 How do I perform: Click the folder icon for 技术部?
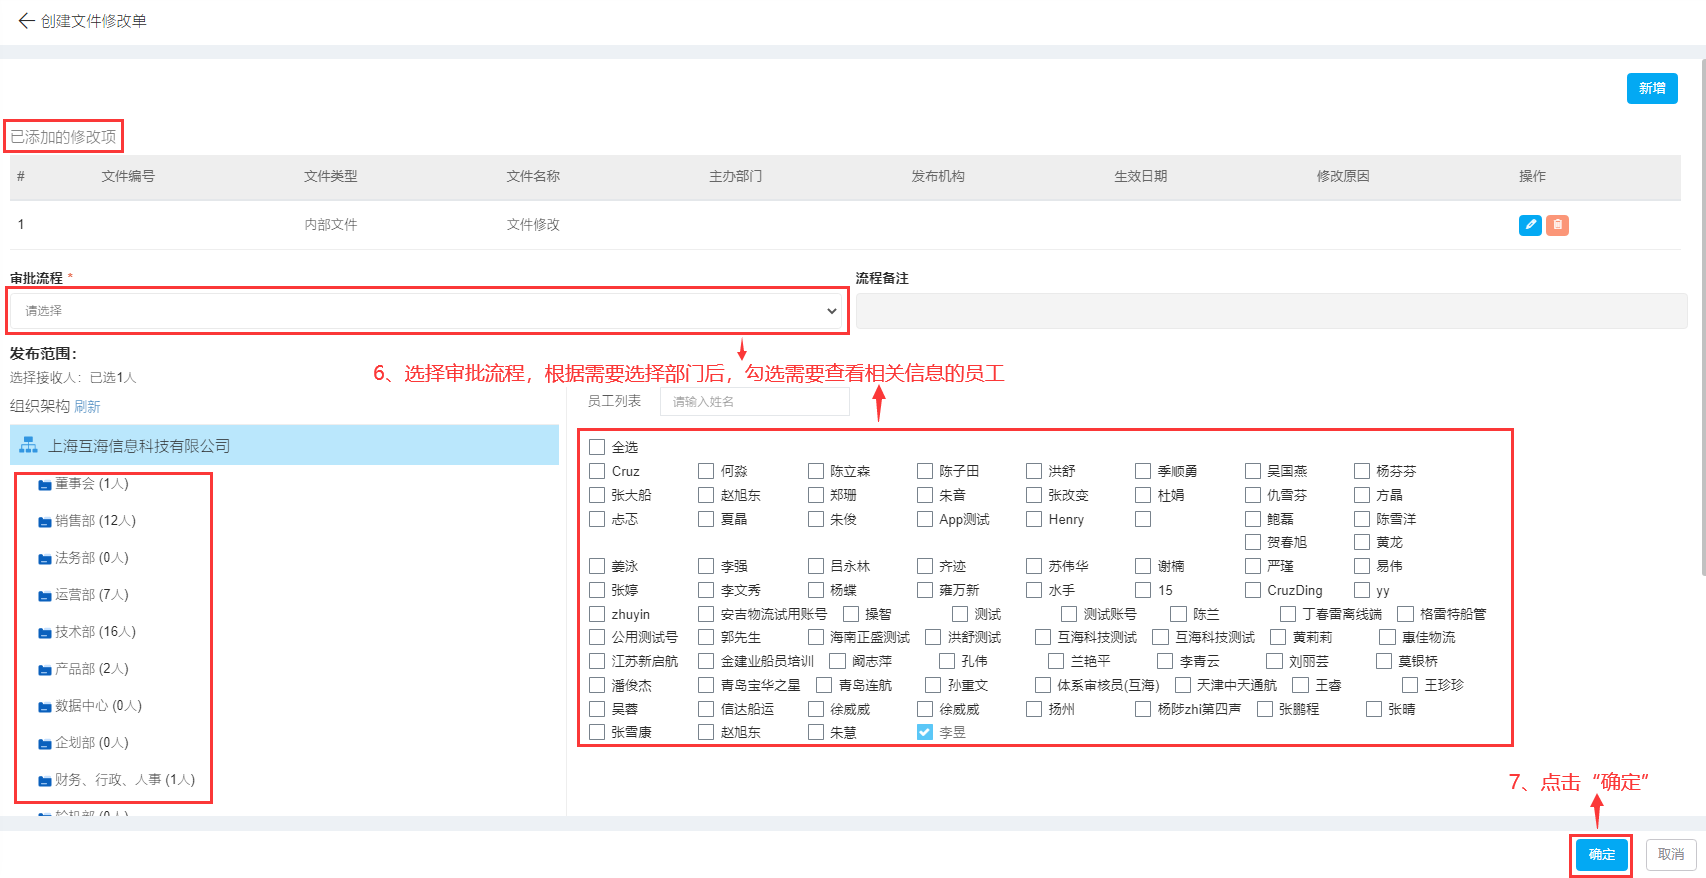coord(45,633)
